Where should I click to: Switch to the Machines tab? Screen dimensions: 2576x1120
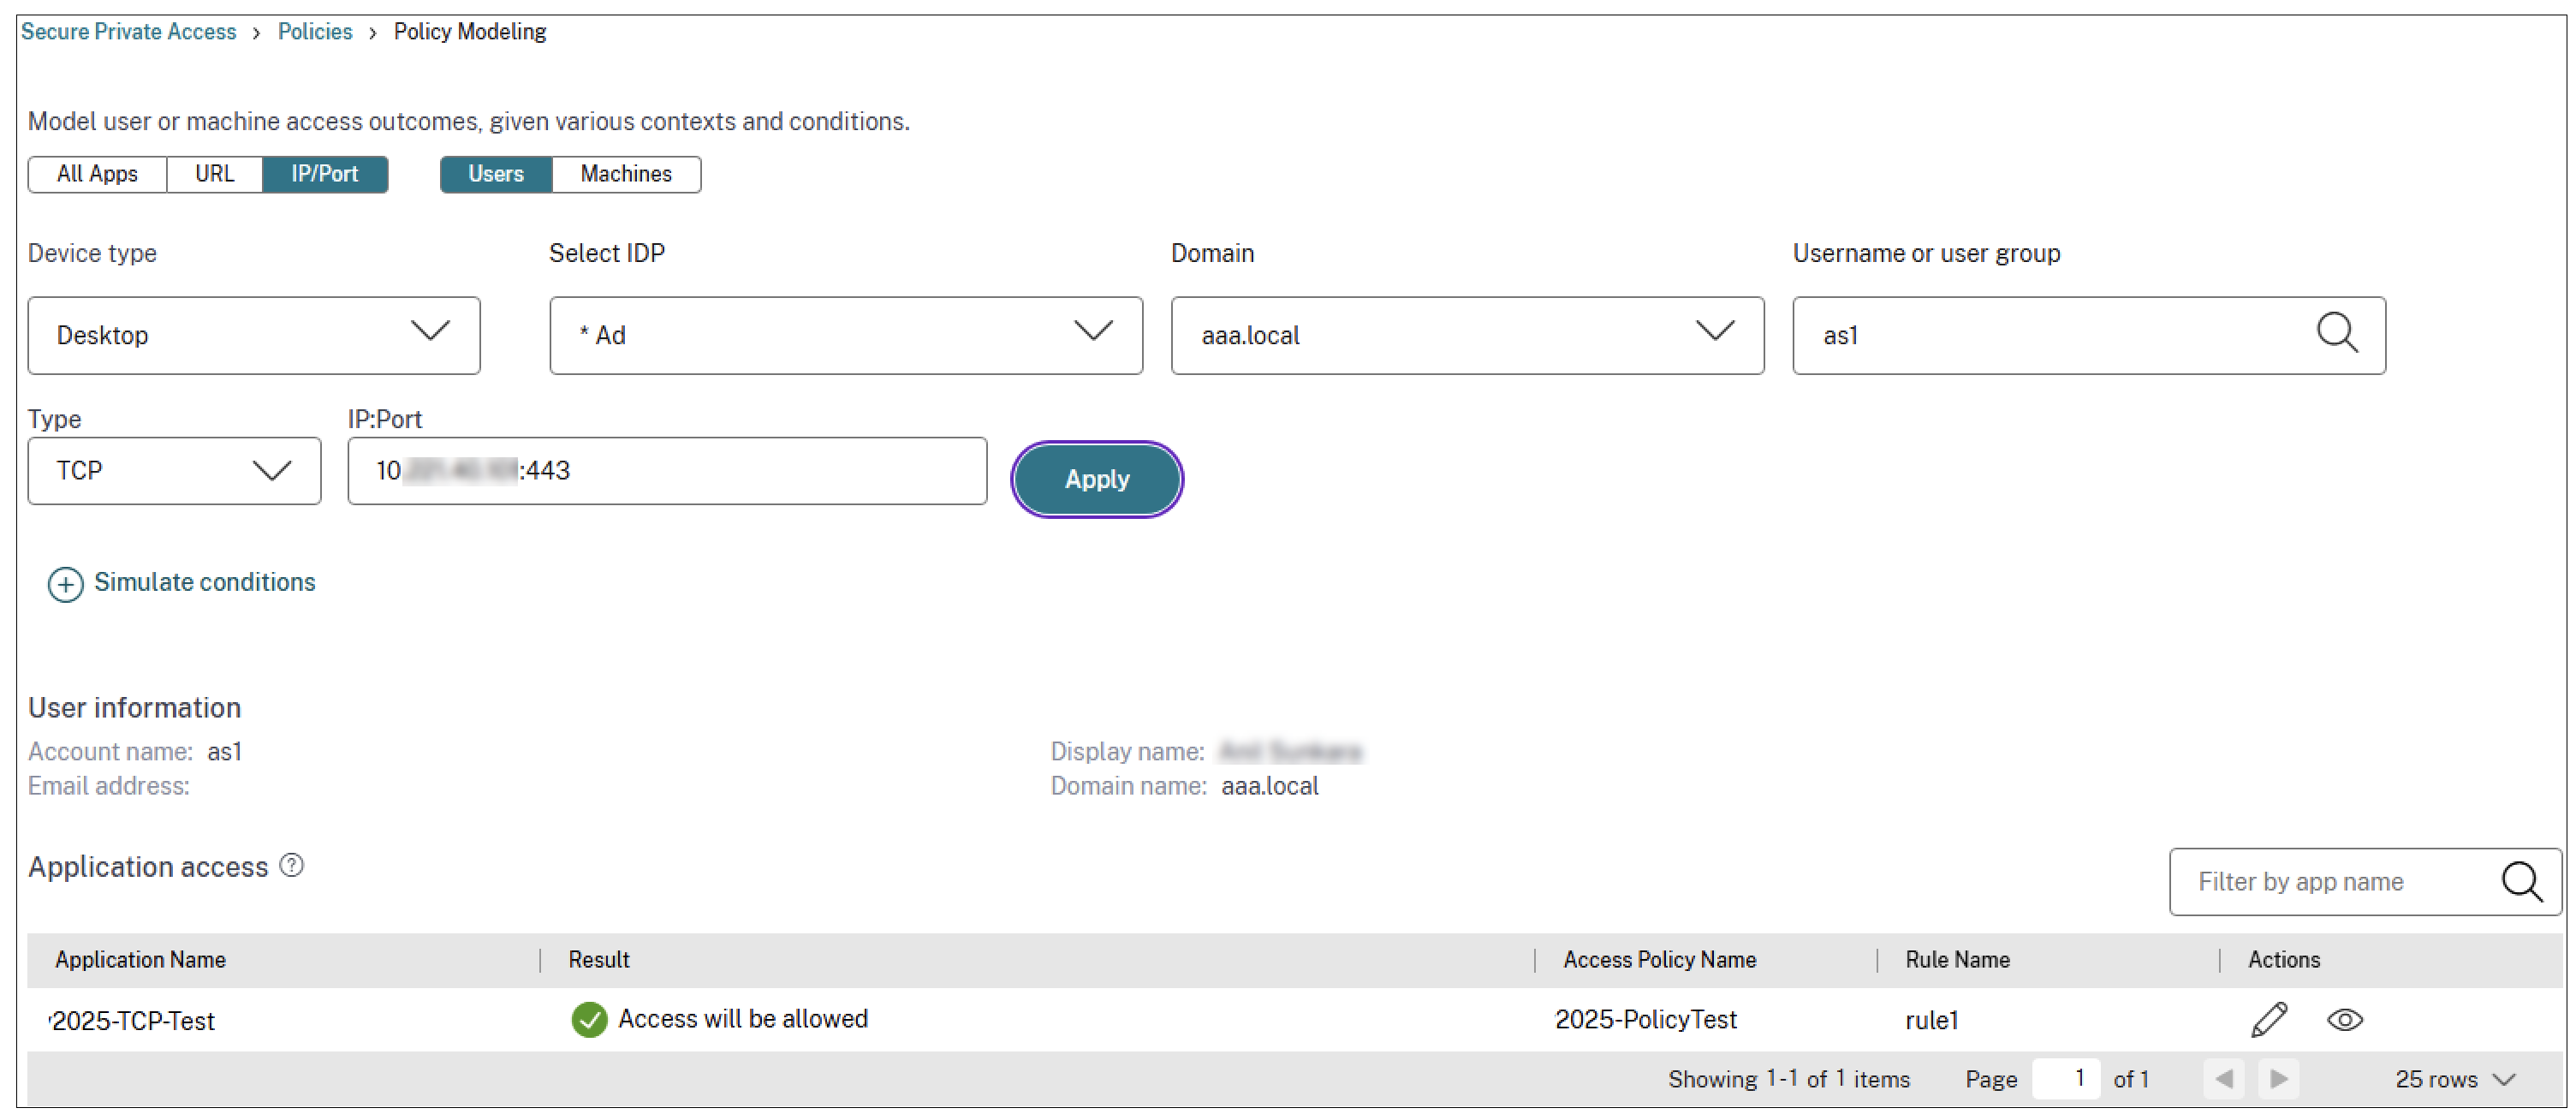click(x=626, y=174)
